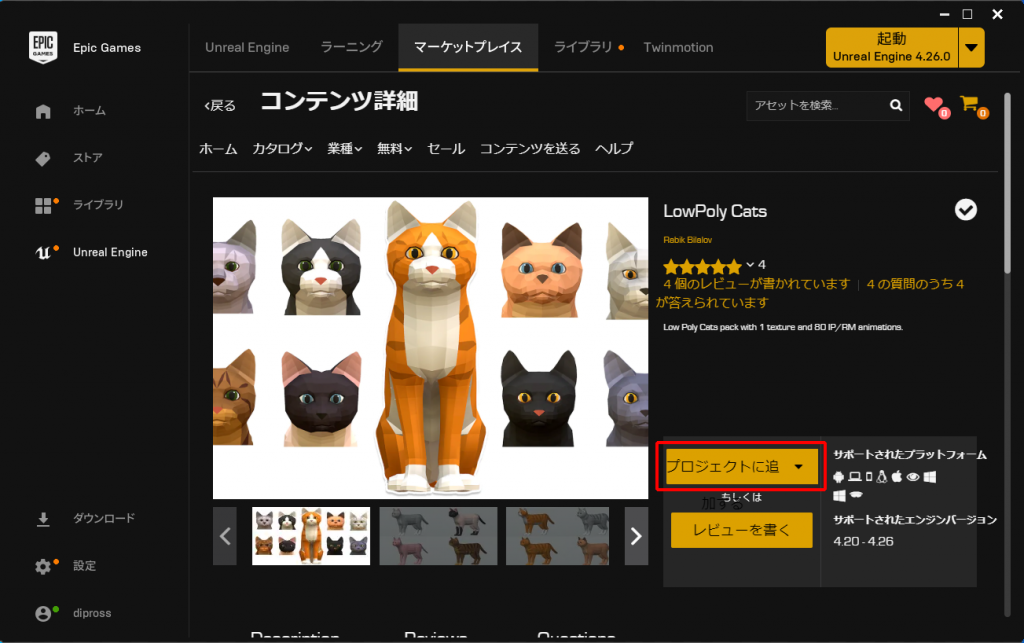Open the 4個のレビューが書かれています link
The width and height of the screenshot is (1024, 643).
[x=757, y=284]
